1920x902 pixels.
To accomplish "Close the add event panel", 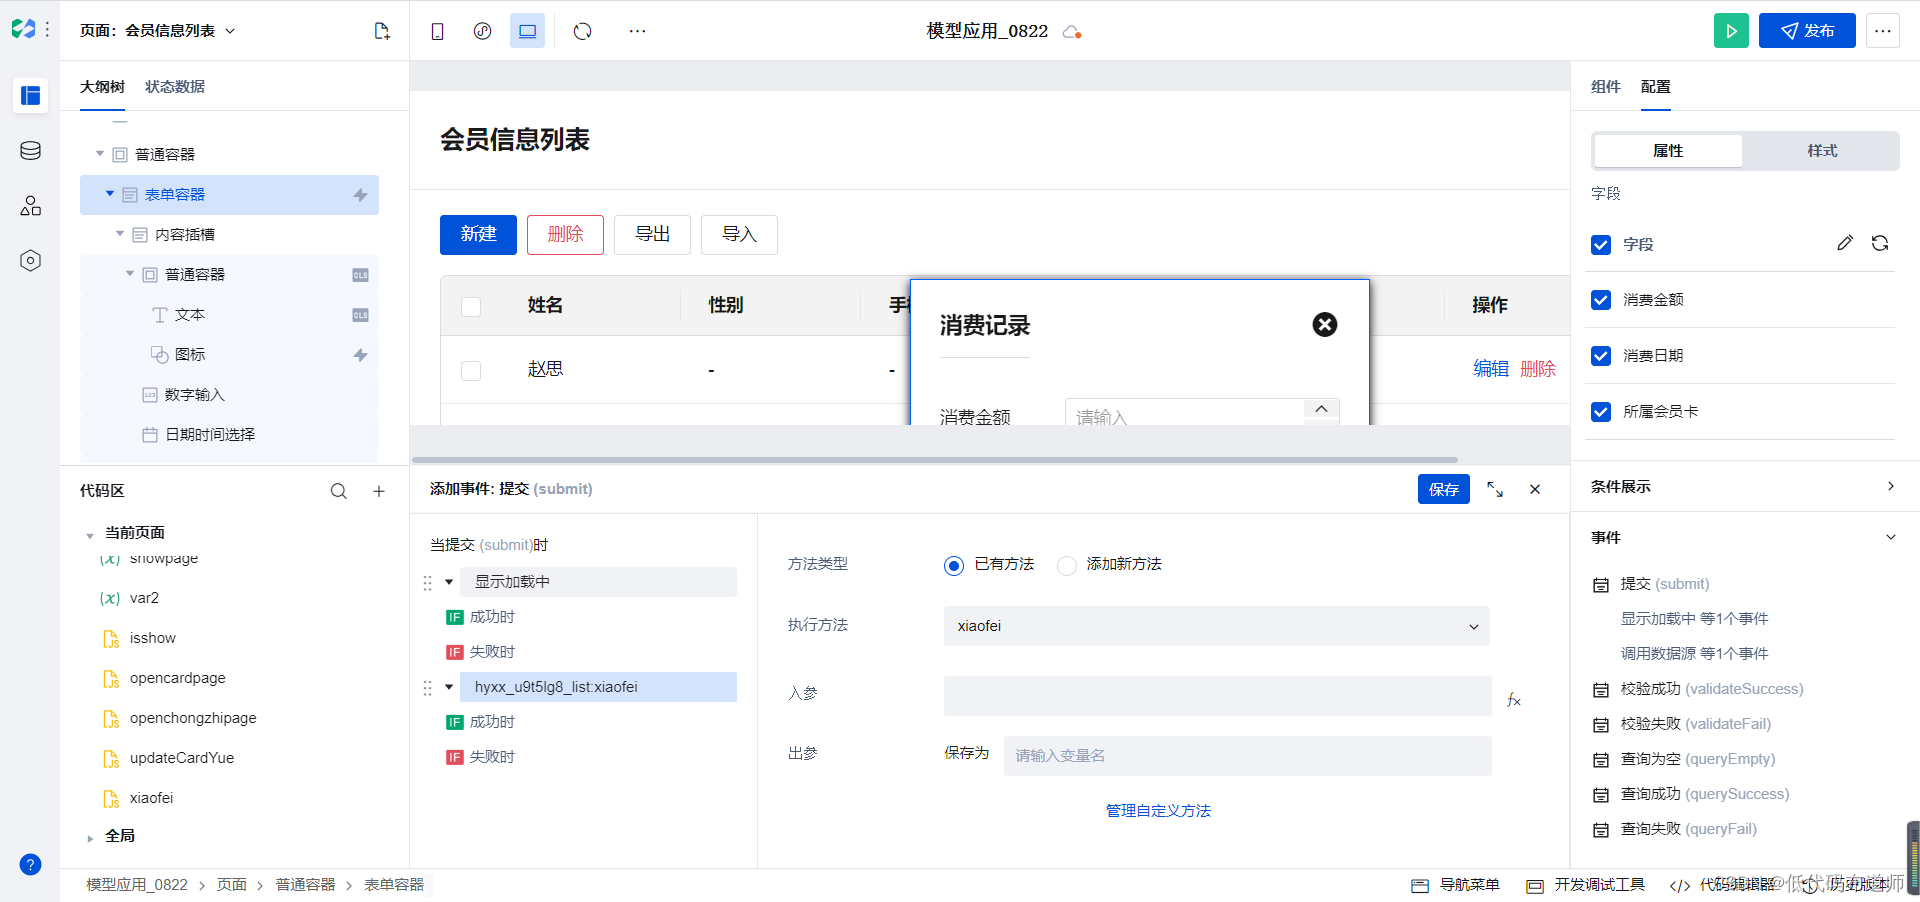I will pos(1535,489).
